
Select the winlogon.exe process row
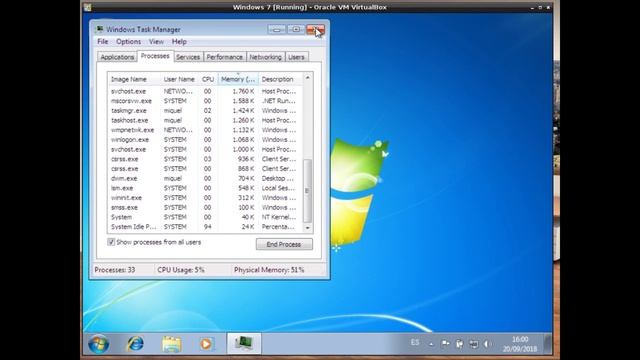point(205,140)
